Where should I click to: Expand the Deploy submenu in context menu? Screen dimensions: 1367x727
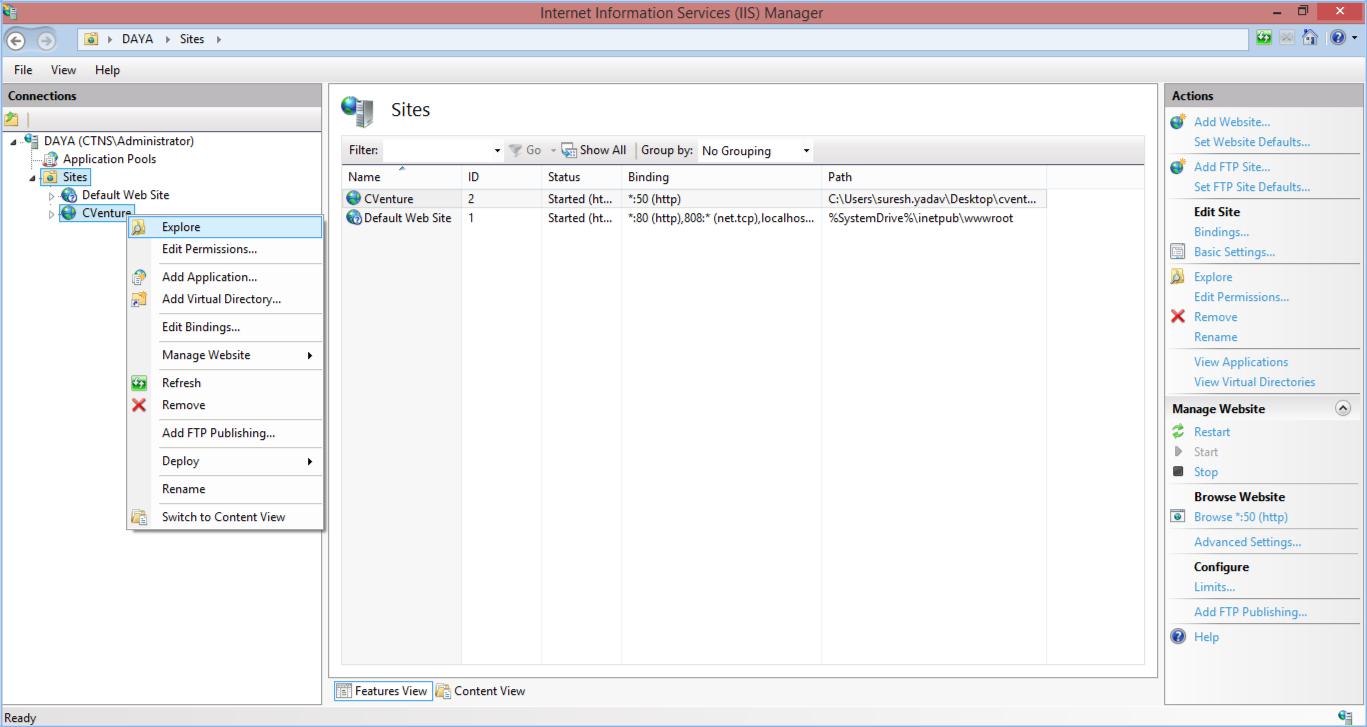click(x=310, y=461)
